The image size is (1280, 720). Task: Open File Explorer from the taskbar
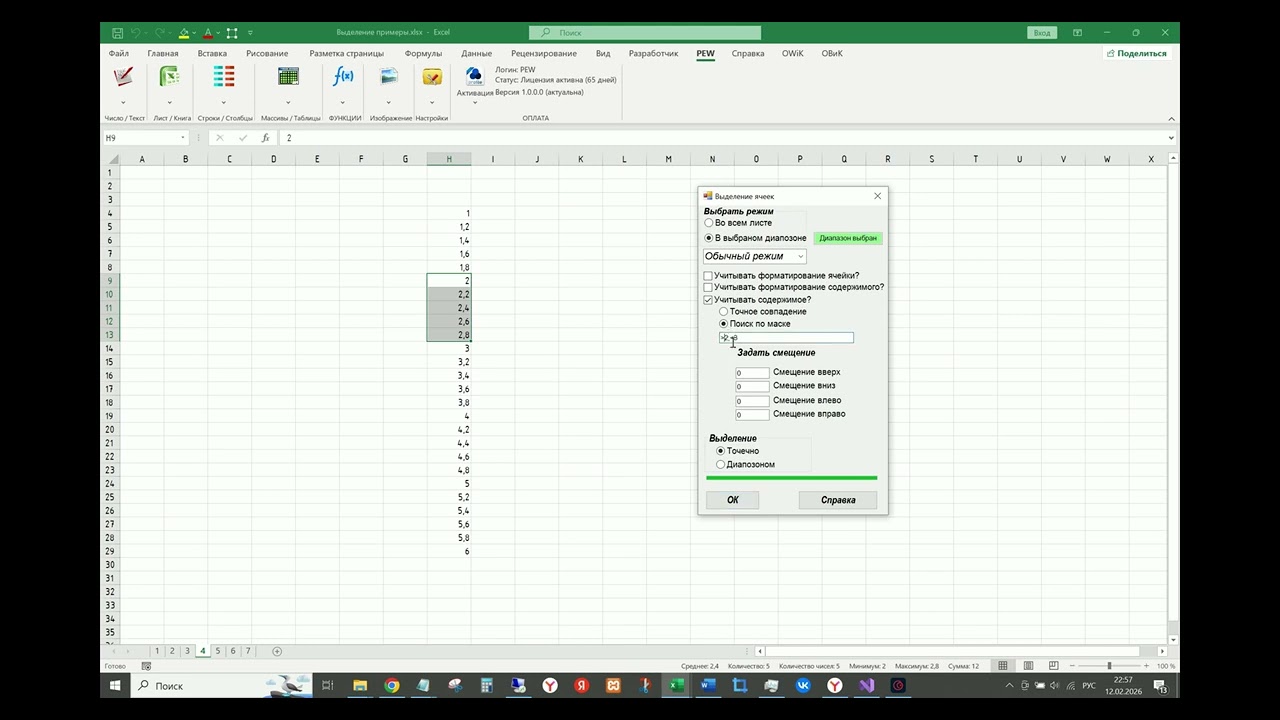coord(360,686)
